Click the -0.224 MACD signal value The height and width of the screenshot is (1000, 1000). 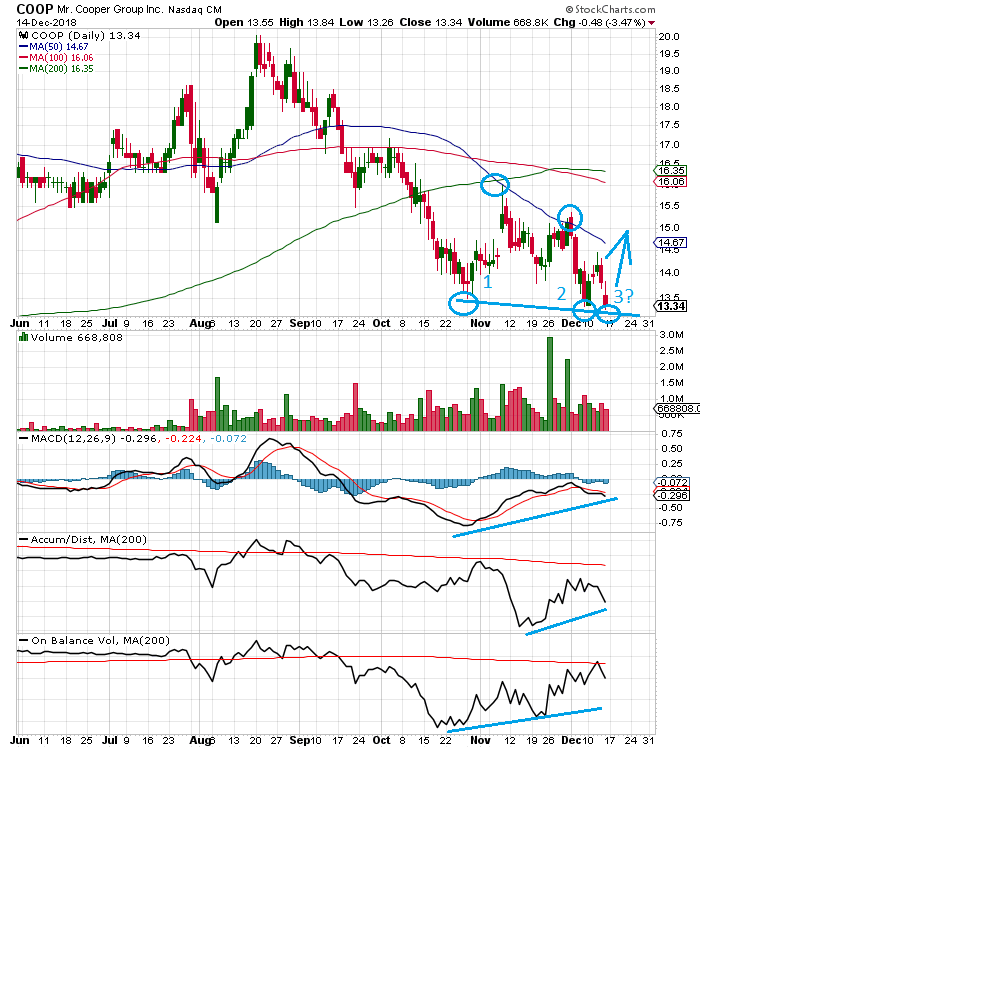(184, 439)
